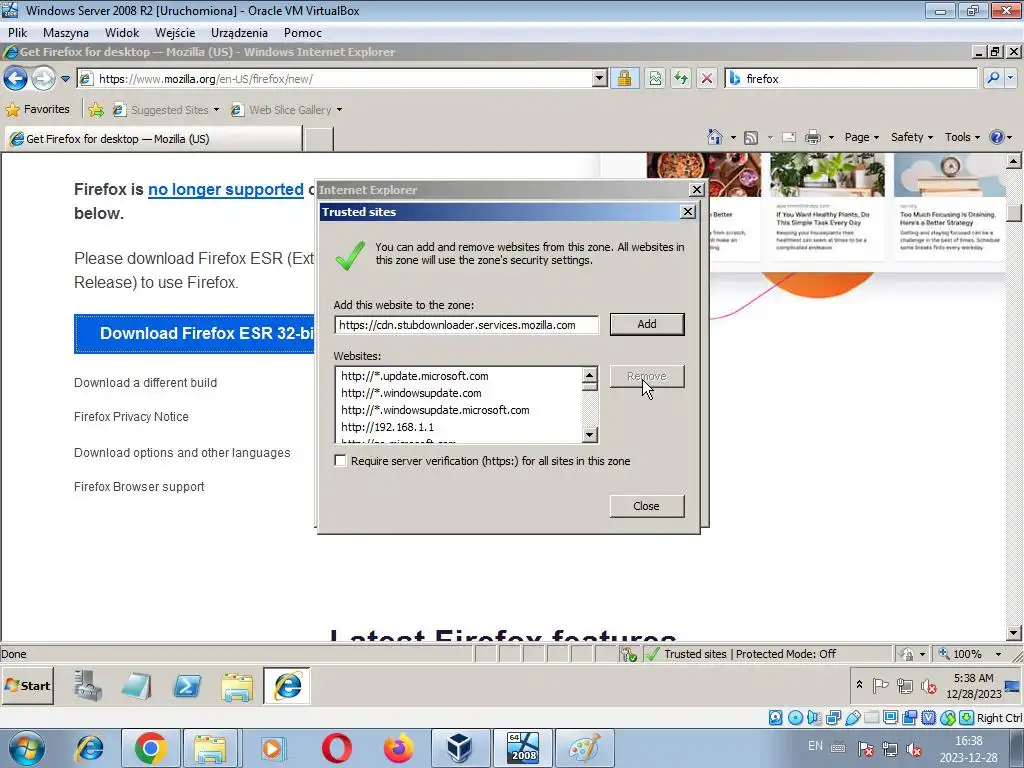Click the Read Mail envelope icon
This screenshot has height=768, width=1024.
789,137
